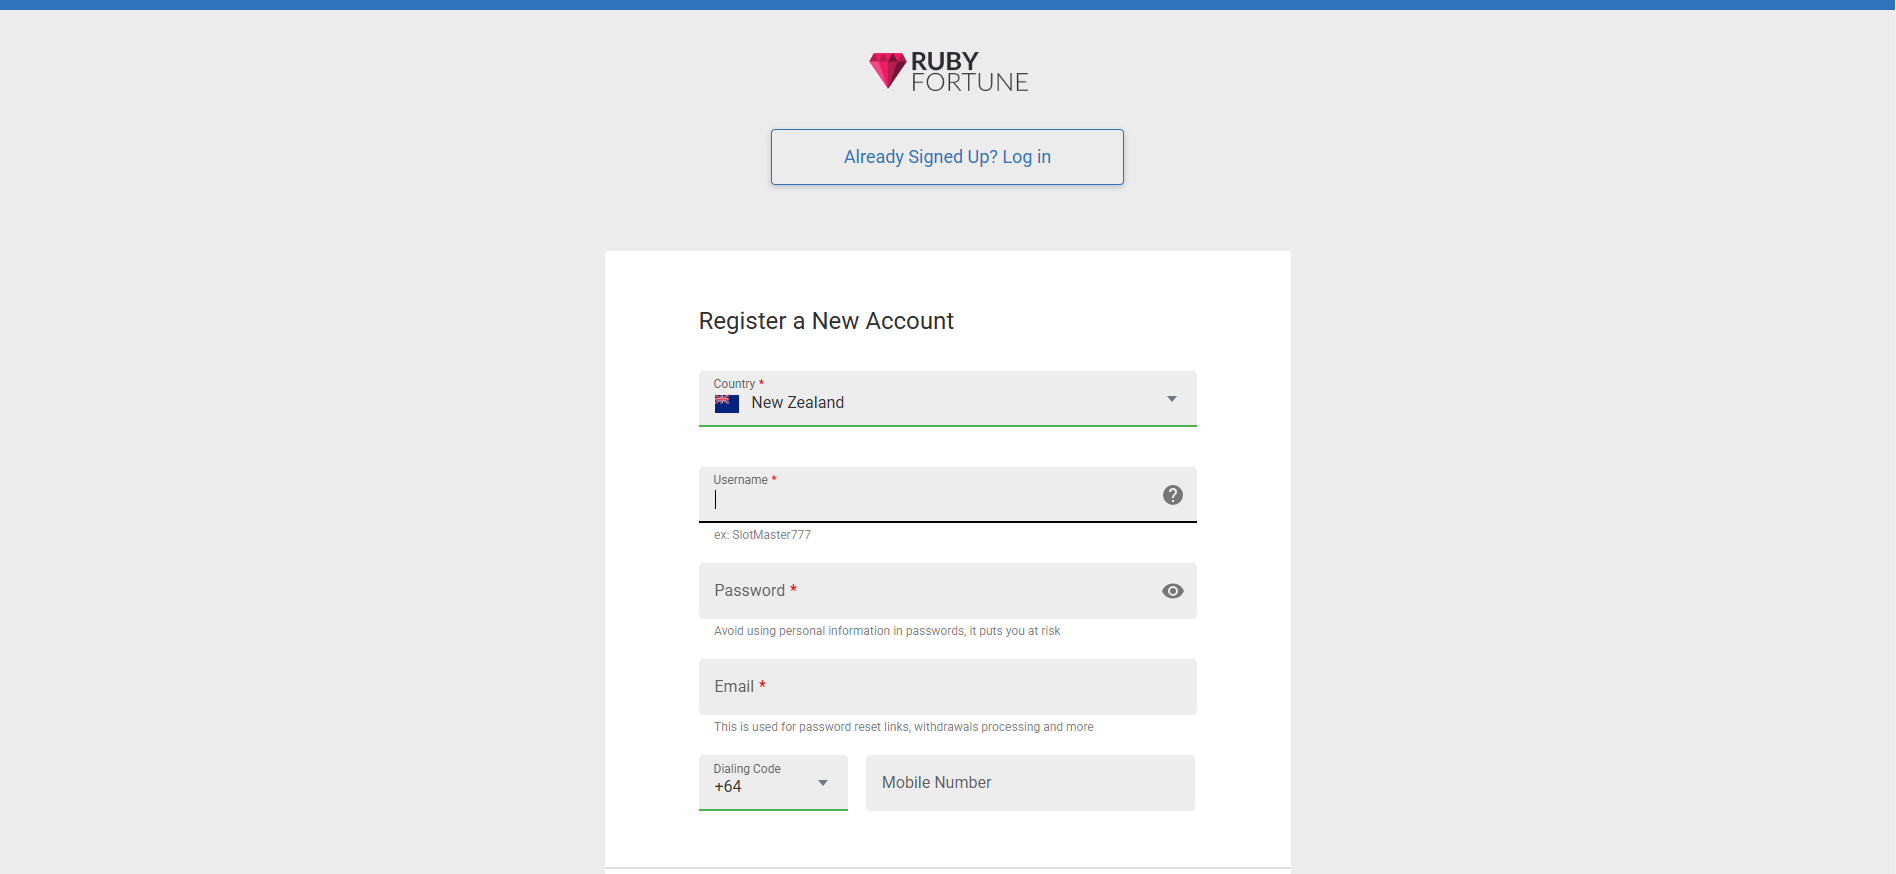Click the password personal information warning text
The height and width of the screenshot is (874, 1896).
point(887,631)
